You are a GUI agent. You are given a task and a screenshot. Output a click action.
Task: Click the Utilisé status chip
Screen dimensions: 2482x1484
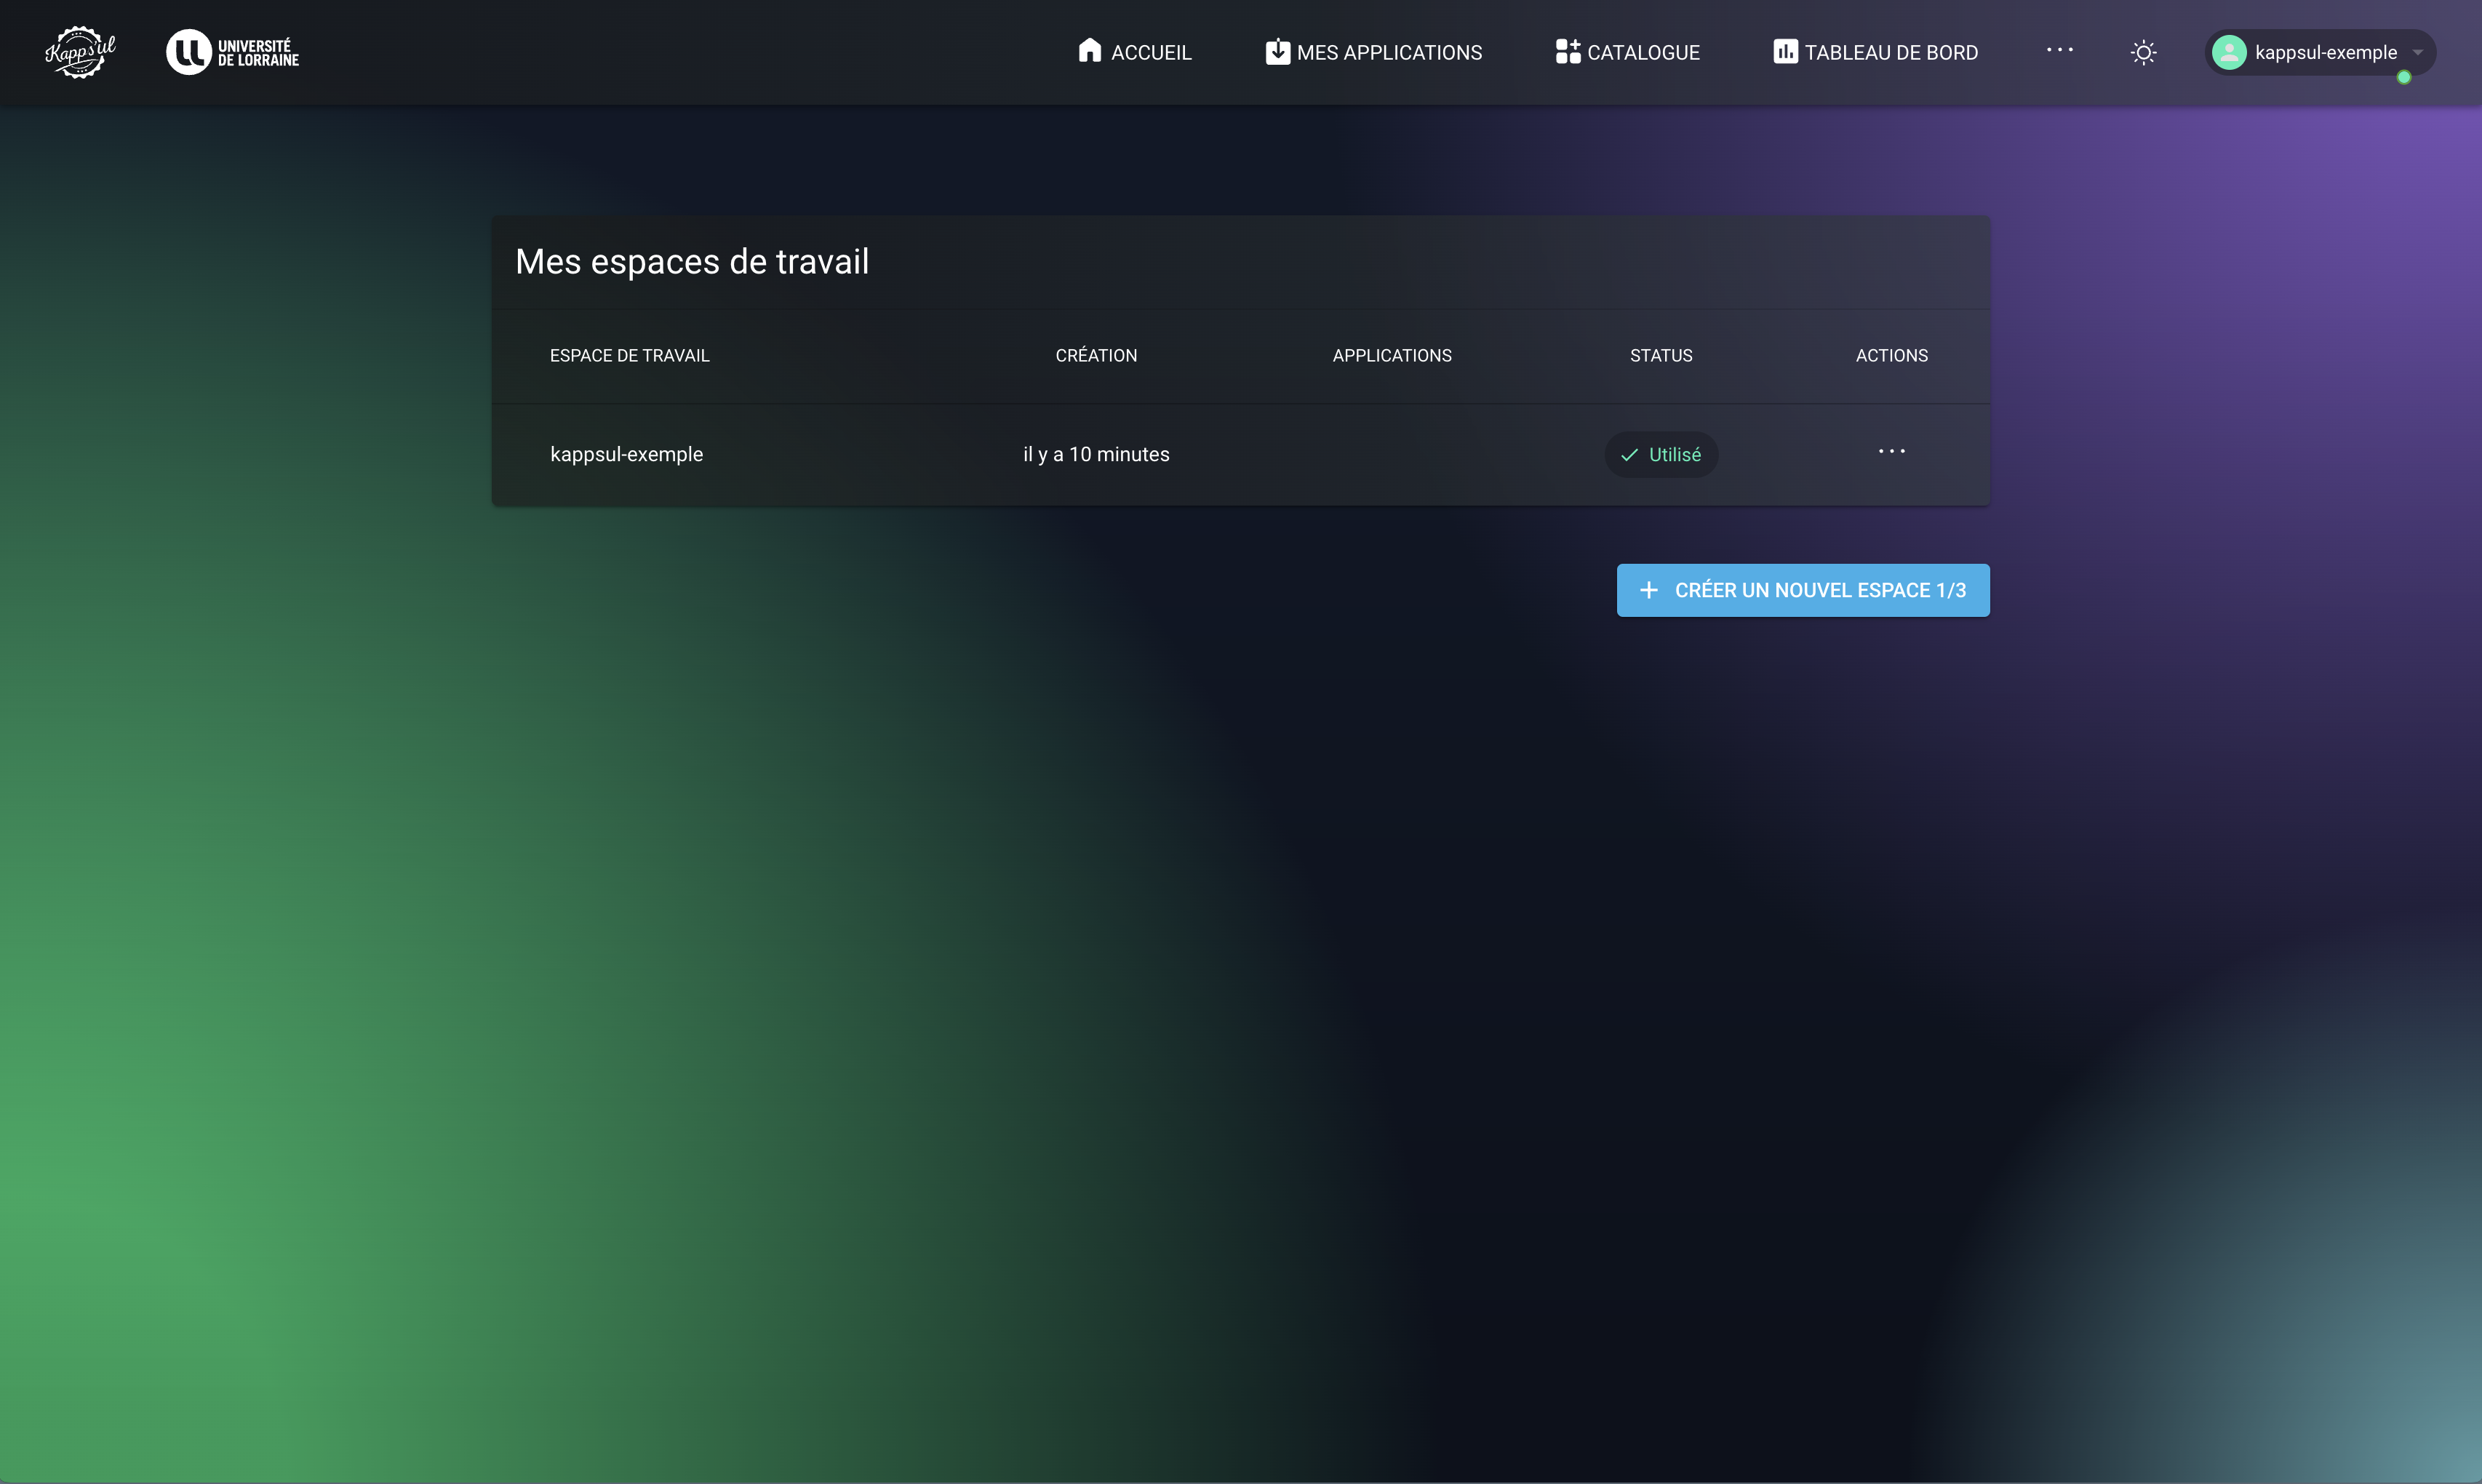click(1661, 455)
